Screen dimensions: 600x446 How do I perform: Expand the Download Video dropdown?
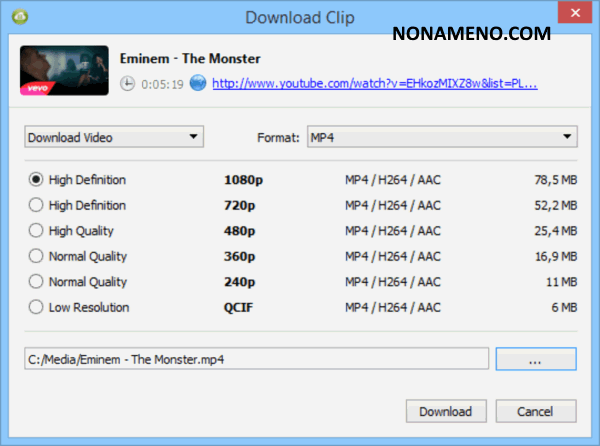[114, 137]
